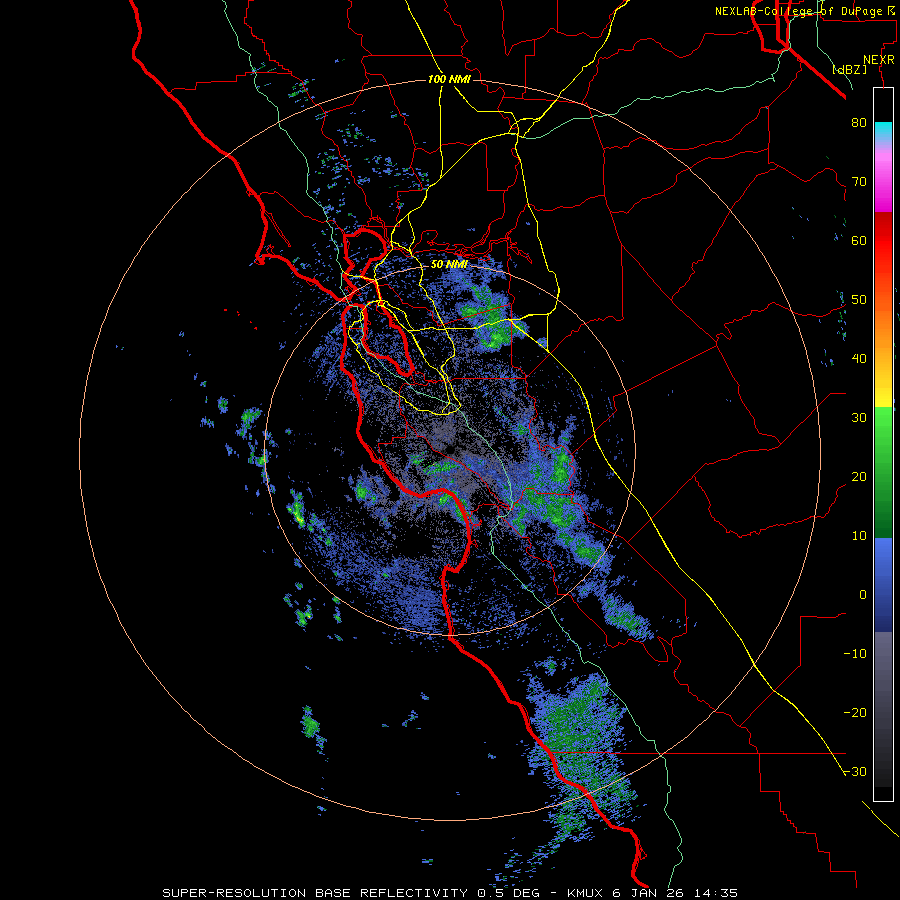Click the 40 dBZ scale value

point(859,359)
